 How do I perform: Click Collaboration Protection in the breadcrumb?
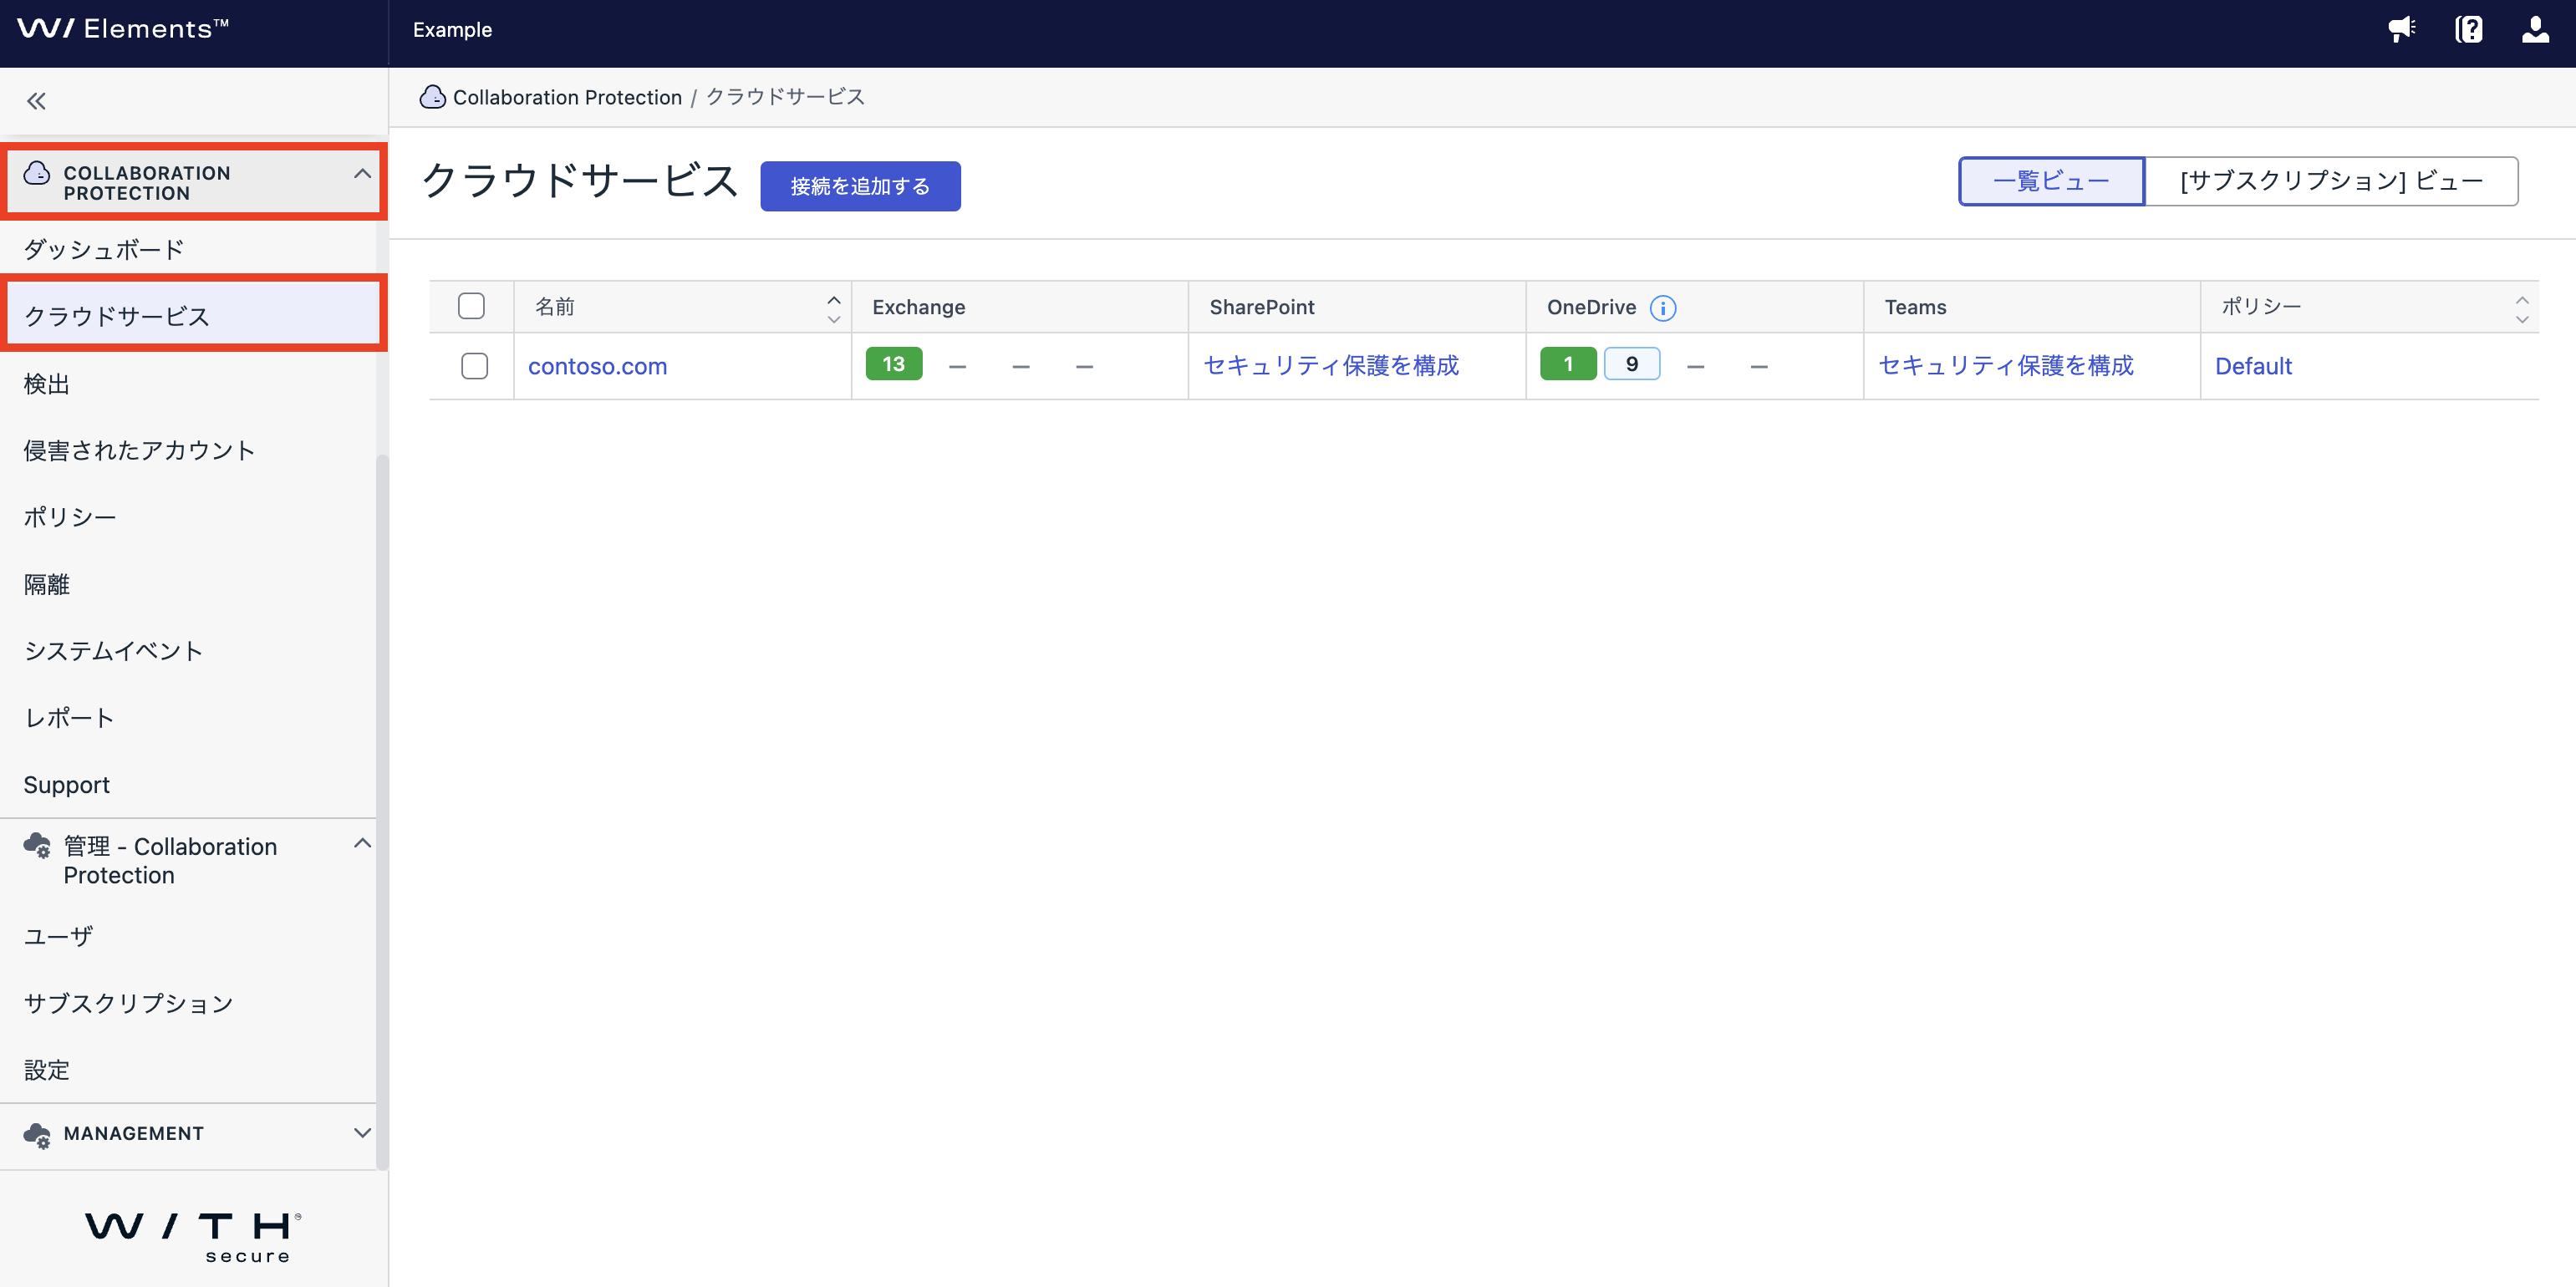[x=567, y=97]
